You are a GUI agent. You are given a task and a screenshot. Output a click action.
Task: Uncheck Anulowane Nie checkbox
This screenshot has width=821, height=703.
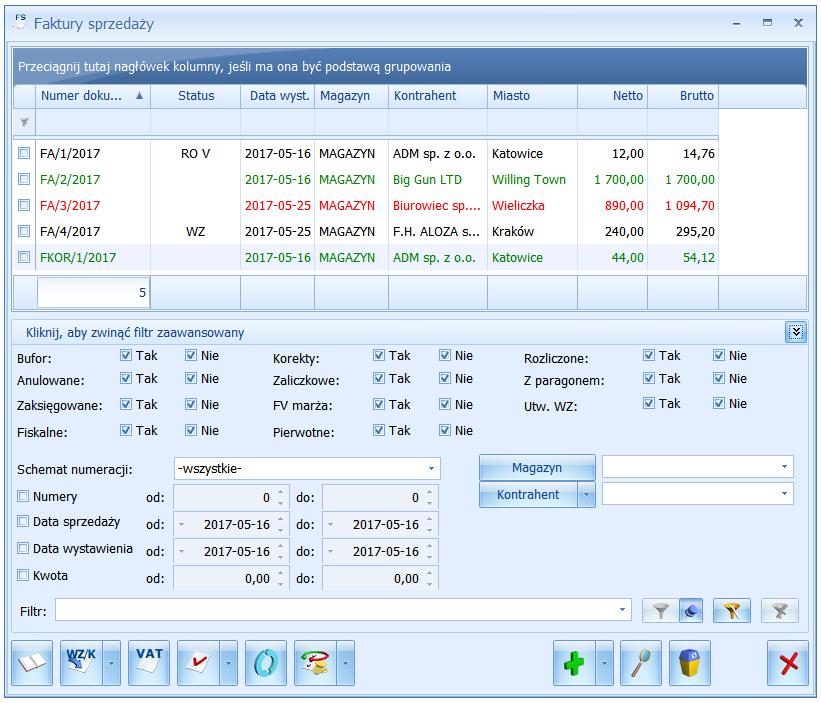pyautogui.click(x=191, y=378)
